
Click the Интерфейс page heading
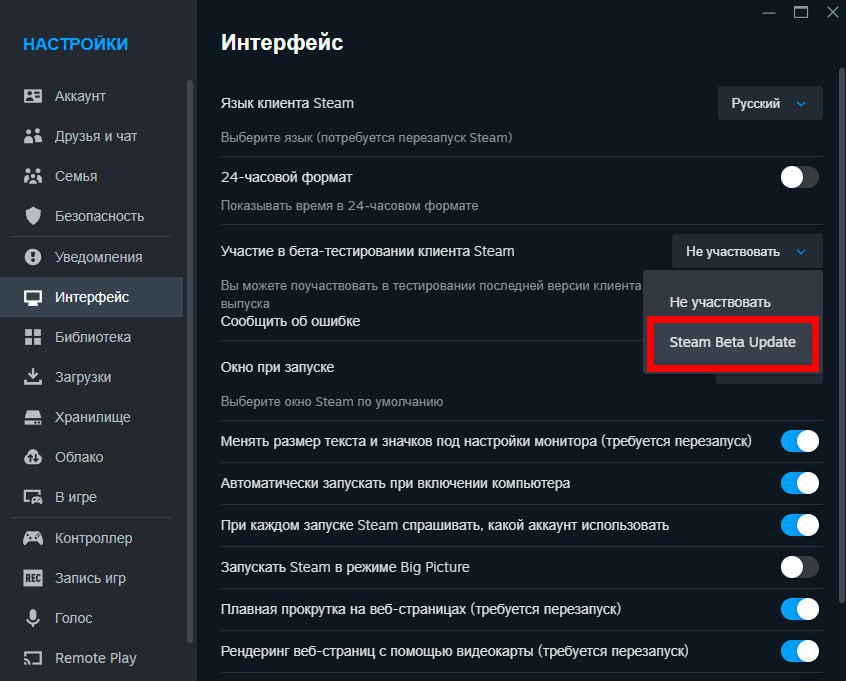pyautogui.click(x=282, y=43)
